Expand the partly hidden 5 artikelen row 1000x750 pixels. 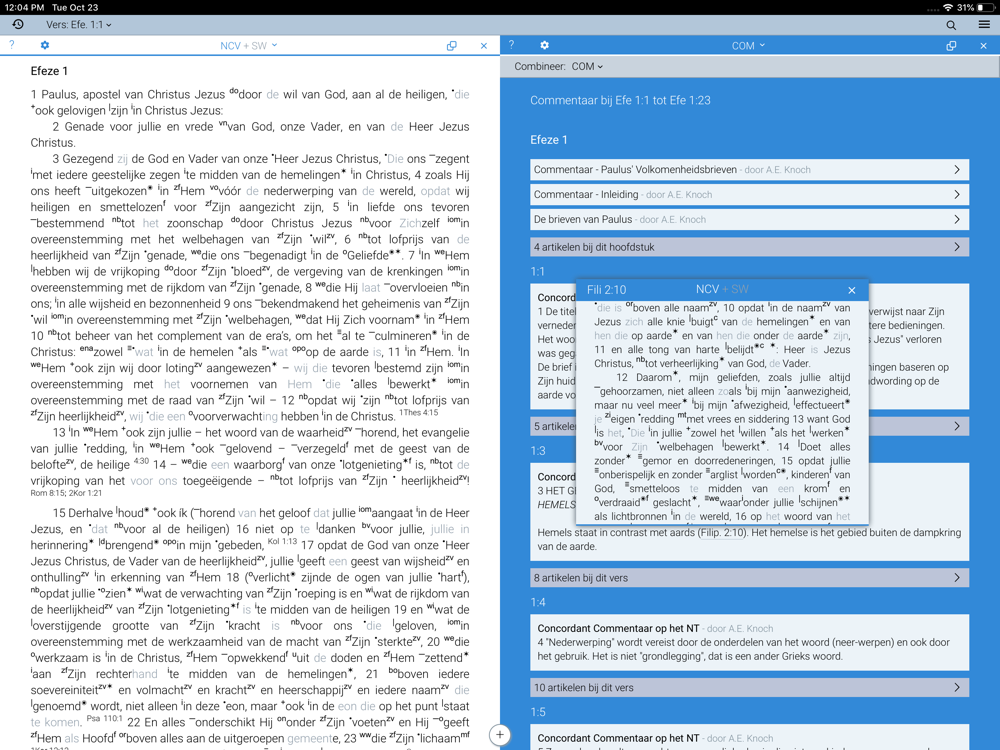(x=749, y=426)
